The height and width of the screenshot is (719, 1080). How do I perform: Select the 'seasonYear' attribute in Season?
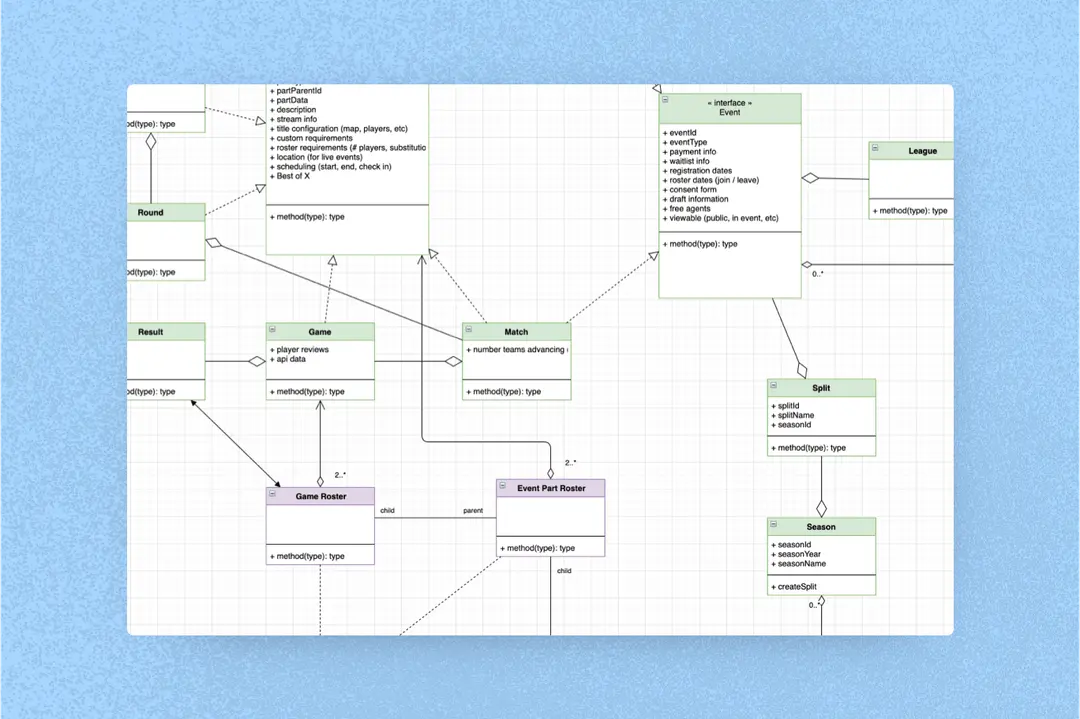tap(797, 554)
